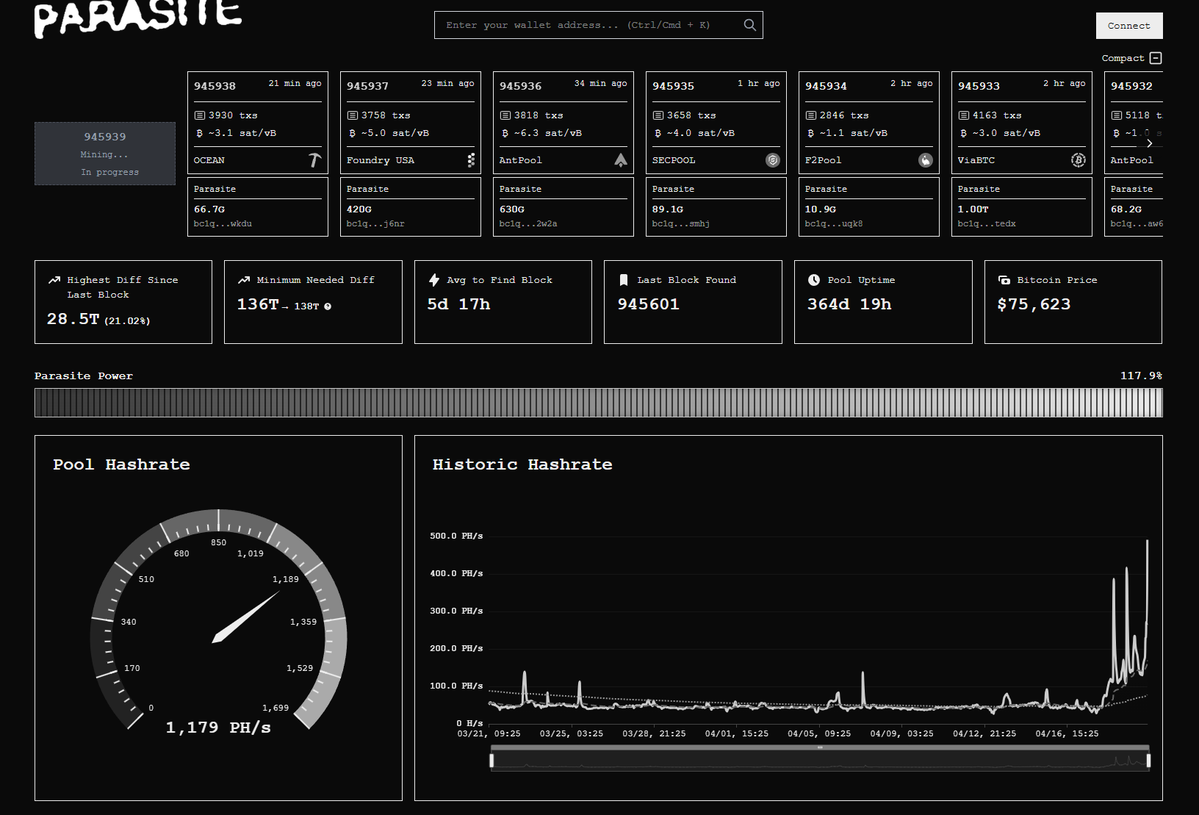Click the Bitcoin Price wallet icon
This screenshot has height=815, width=1199.
pos(1004,280)
